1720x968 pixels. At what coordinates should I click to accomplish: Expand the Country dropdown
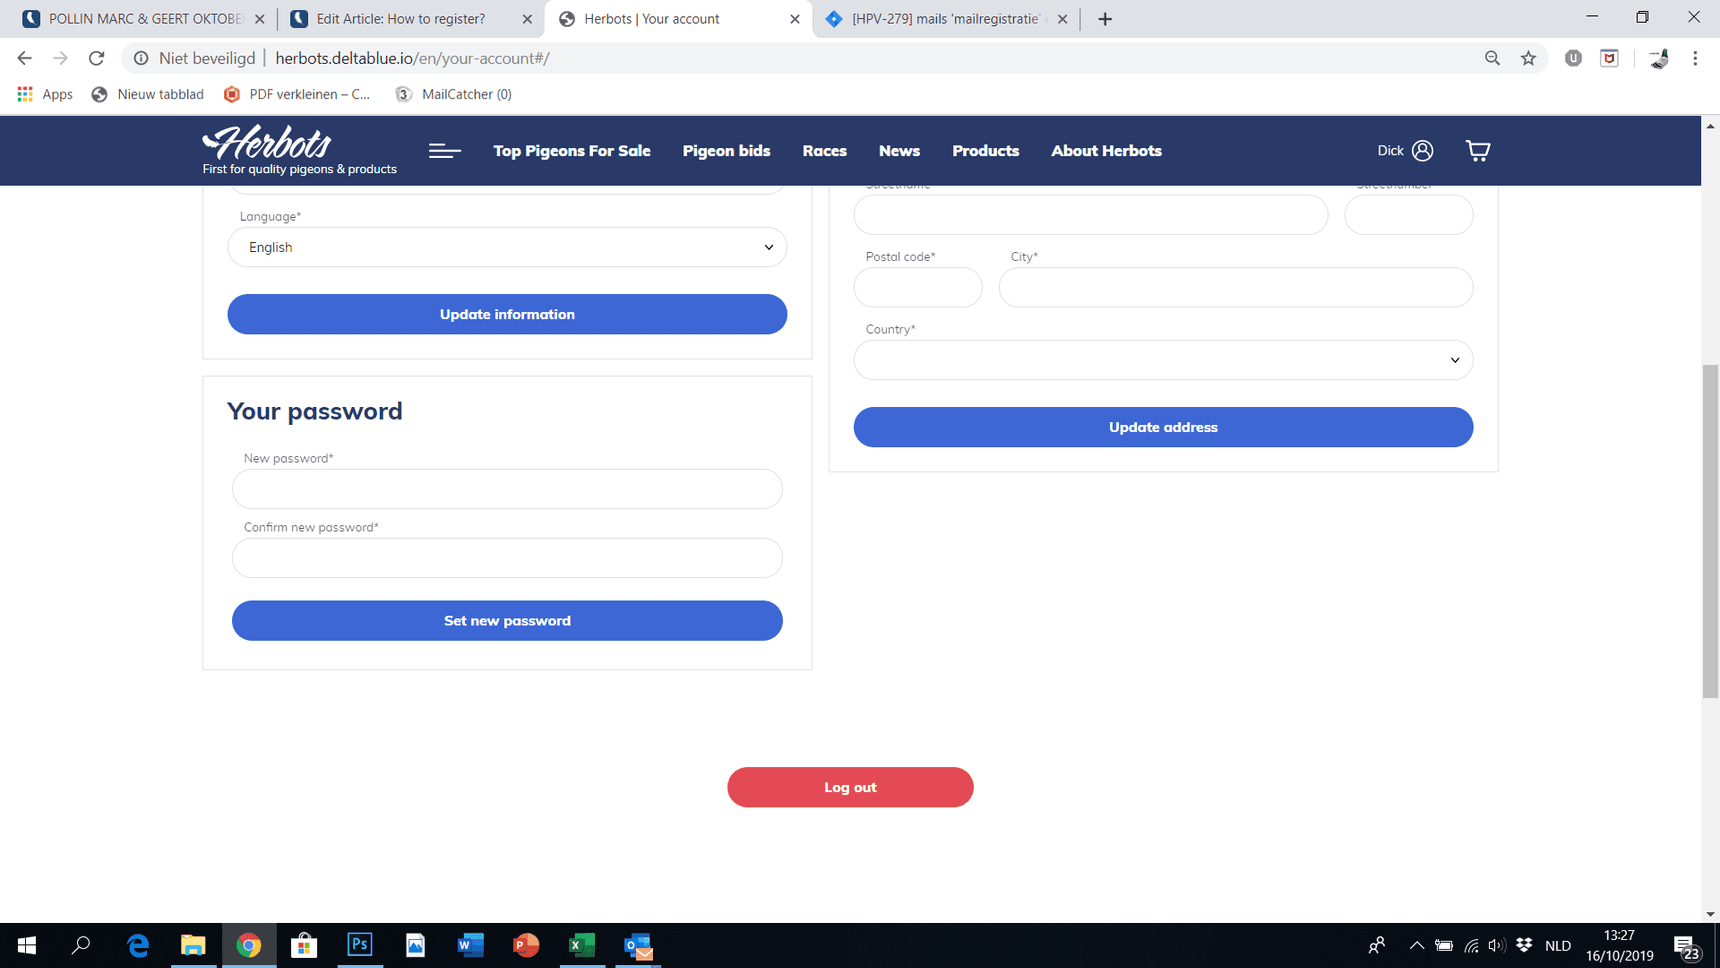[x=1162, y=360]
